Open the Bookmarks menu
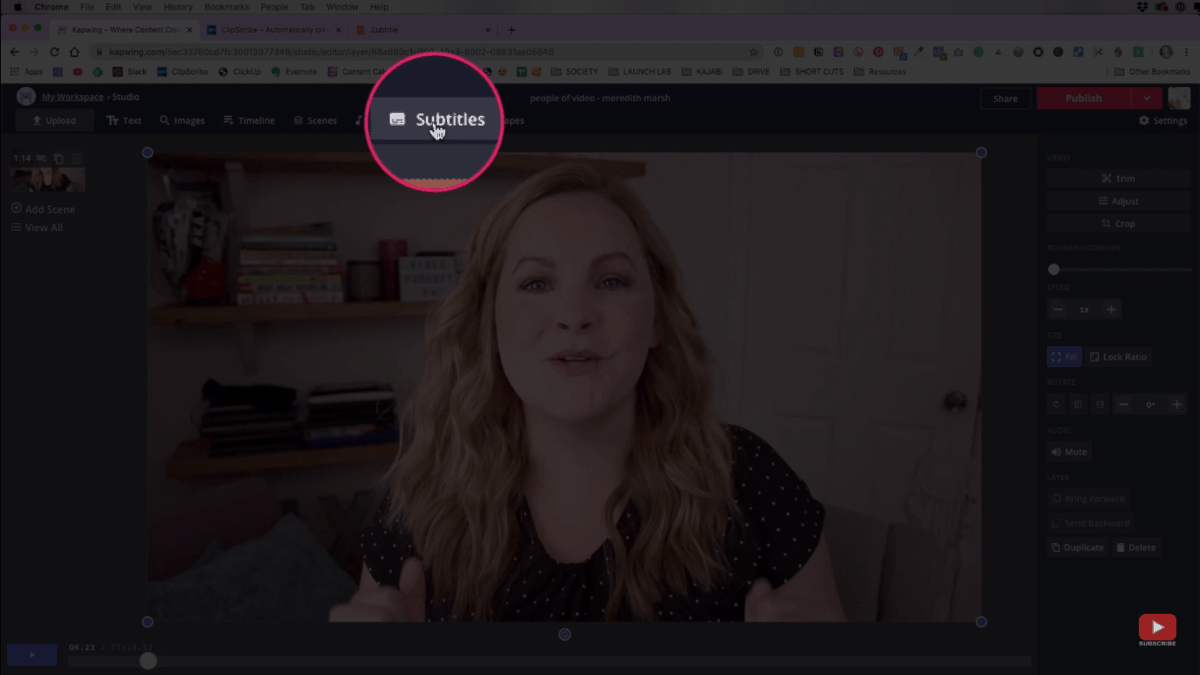This screenshot has height=675, width=1200. pyautogui.click(x=227, y=6)
